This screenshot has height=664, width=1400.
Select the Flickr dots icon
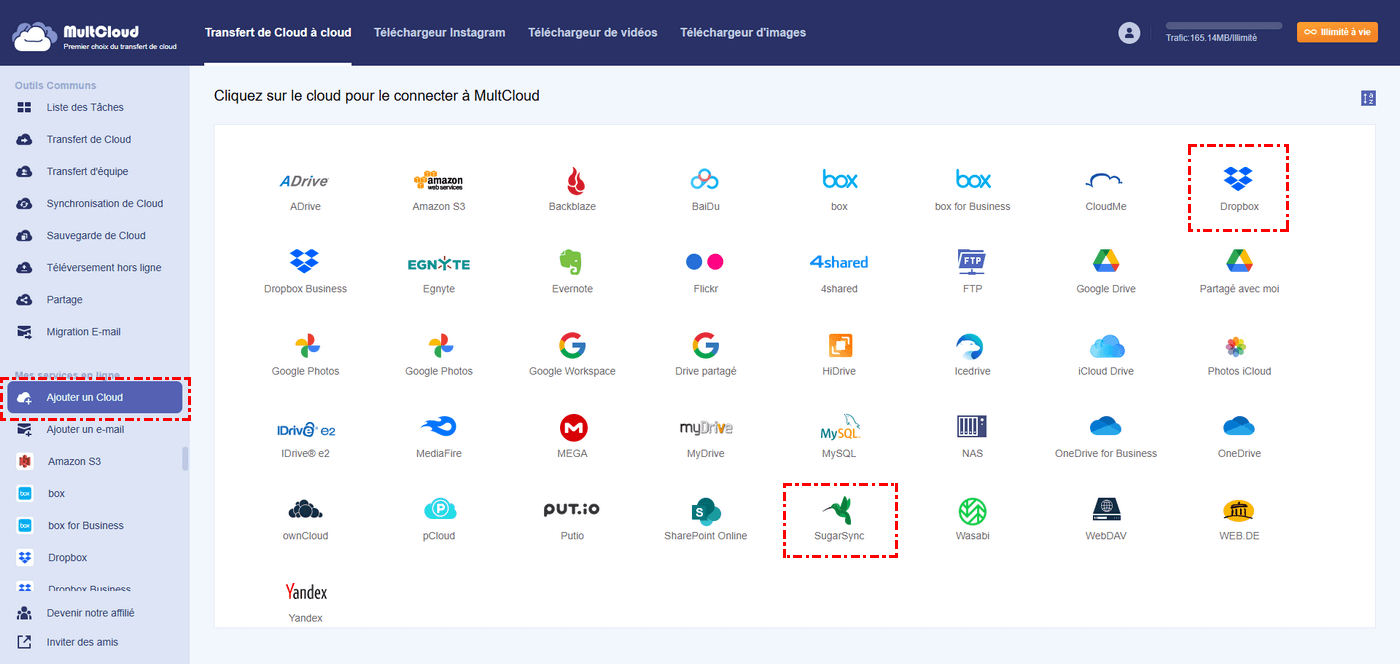[705, 262]
